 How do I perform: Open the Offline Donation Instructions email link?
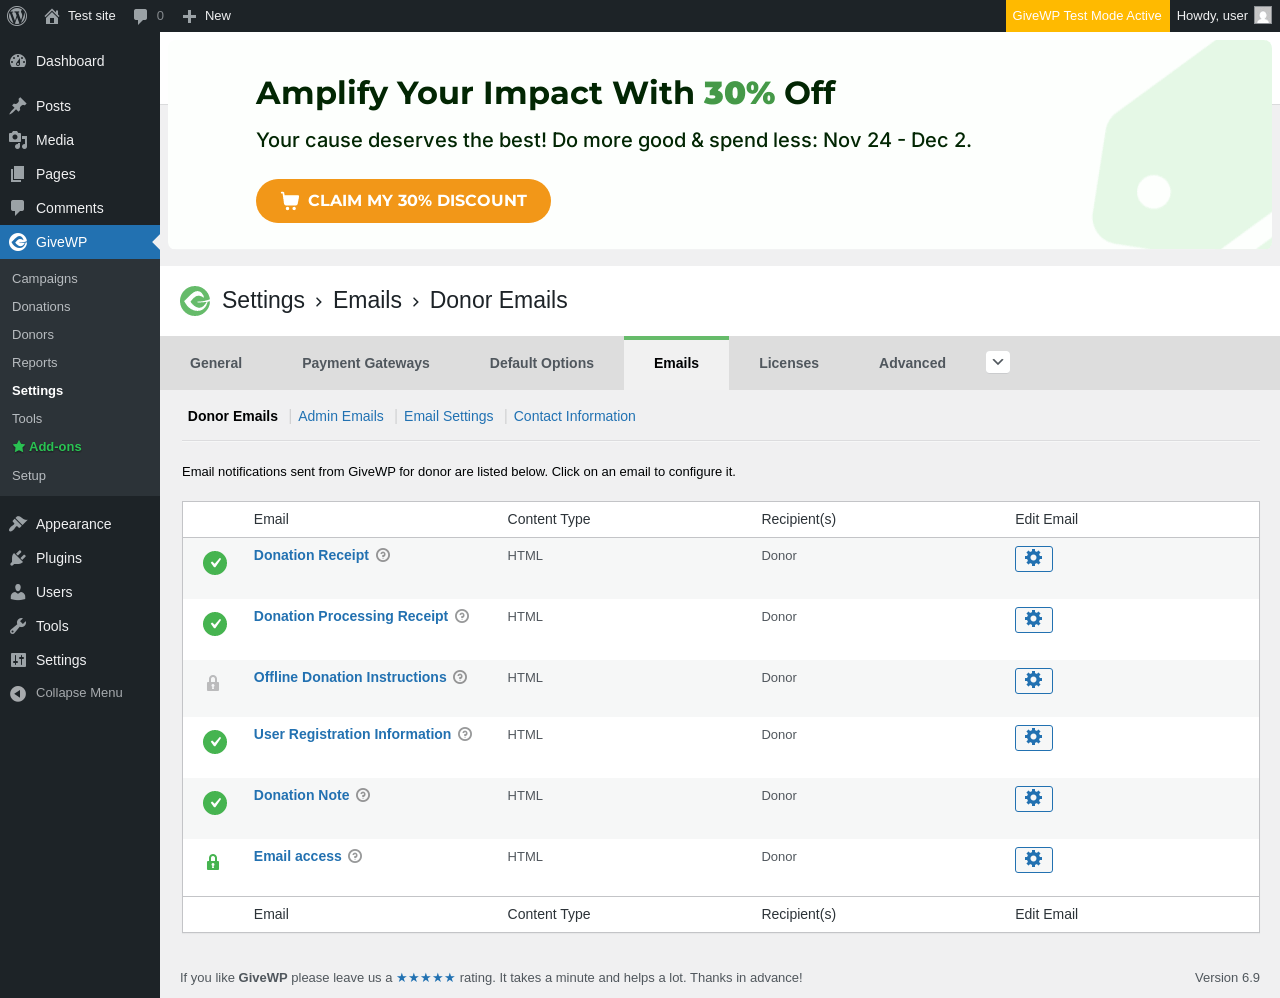tap(350, 677)
